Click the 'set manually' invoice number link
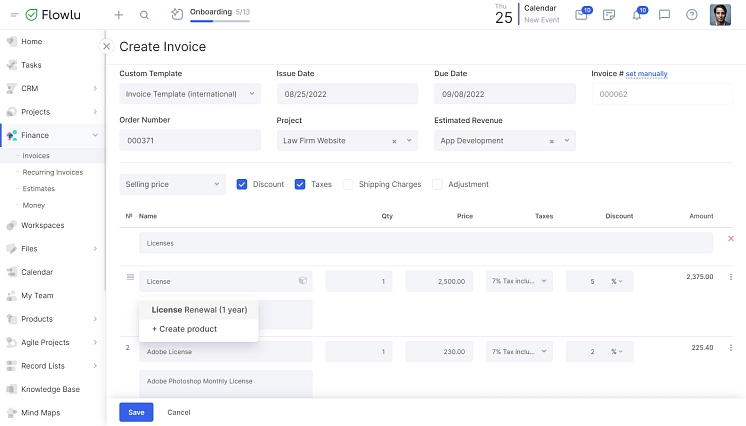 646,74
